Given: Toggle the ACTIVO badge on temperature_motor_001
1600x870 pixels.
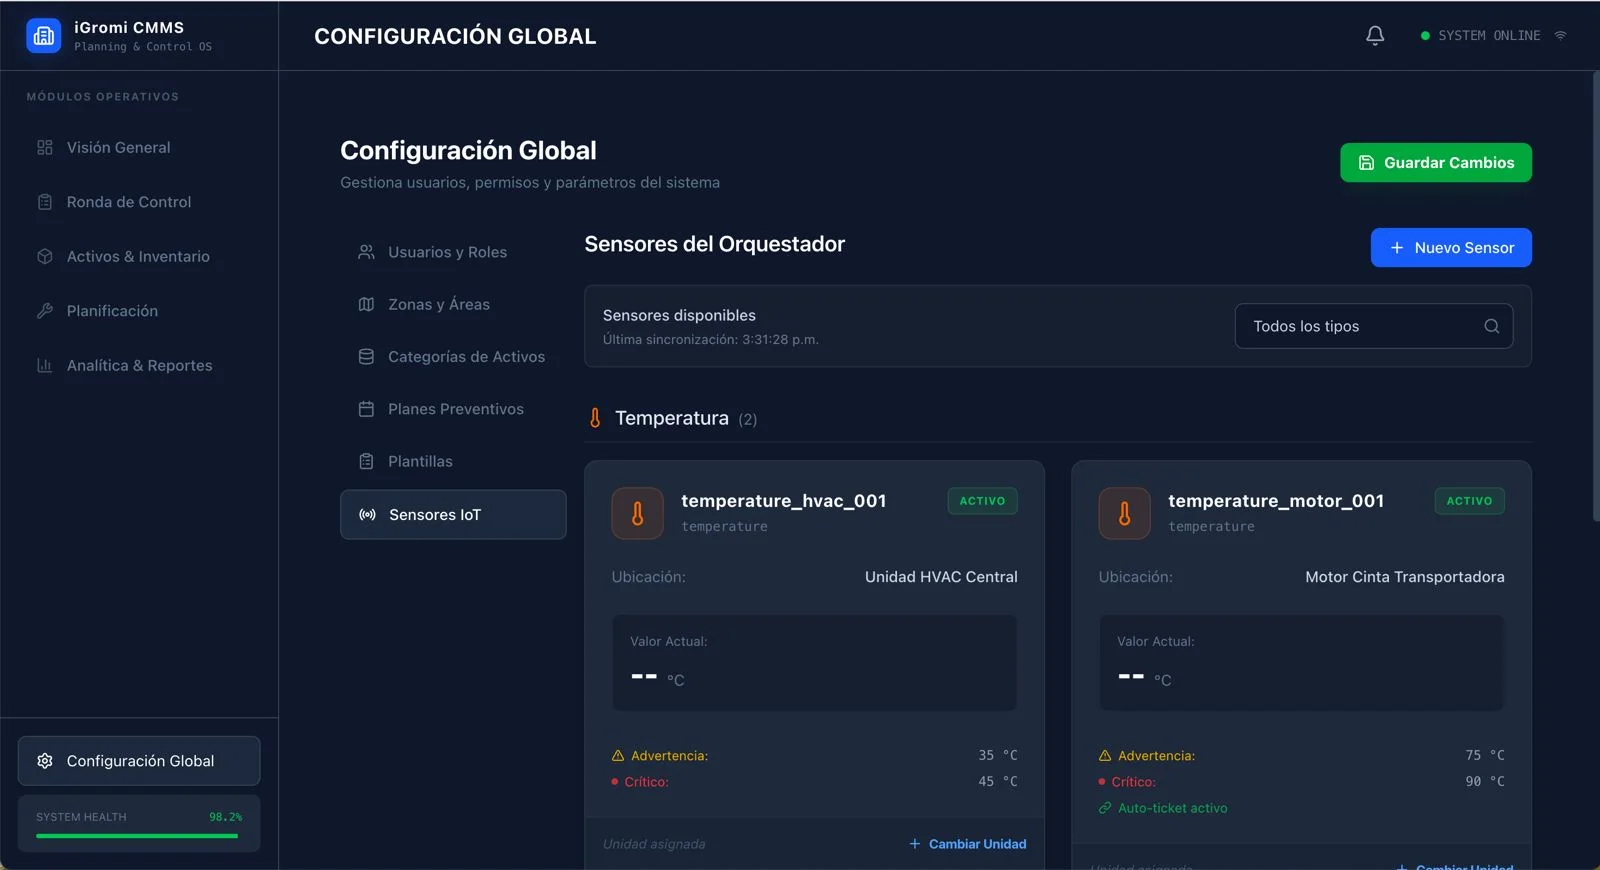Looking at the screenshot, I should 1468,501.
